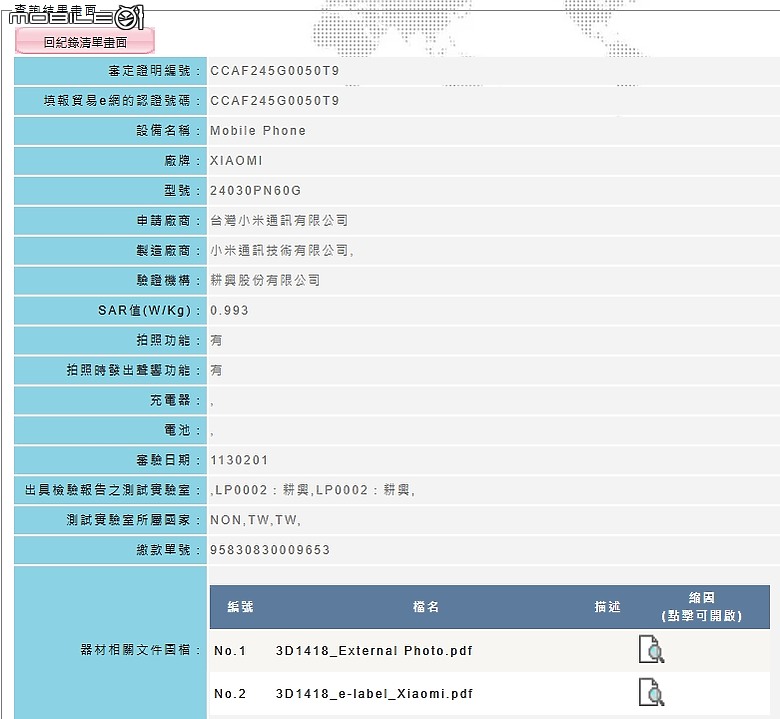780x719 pixels.
Task: Click the 回紀錄清單畫面 button
Action: click(85, 42)
